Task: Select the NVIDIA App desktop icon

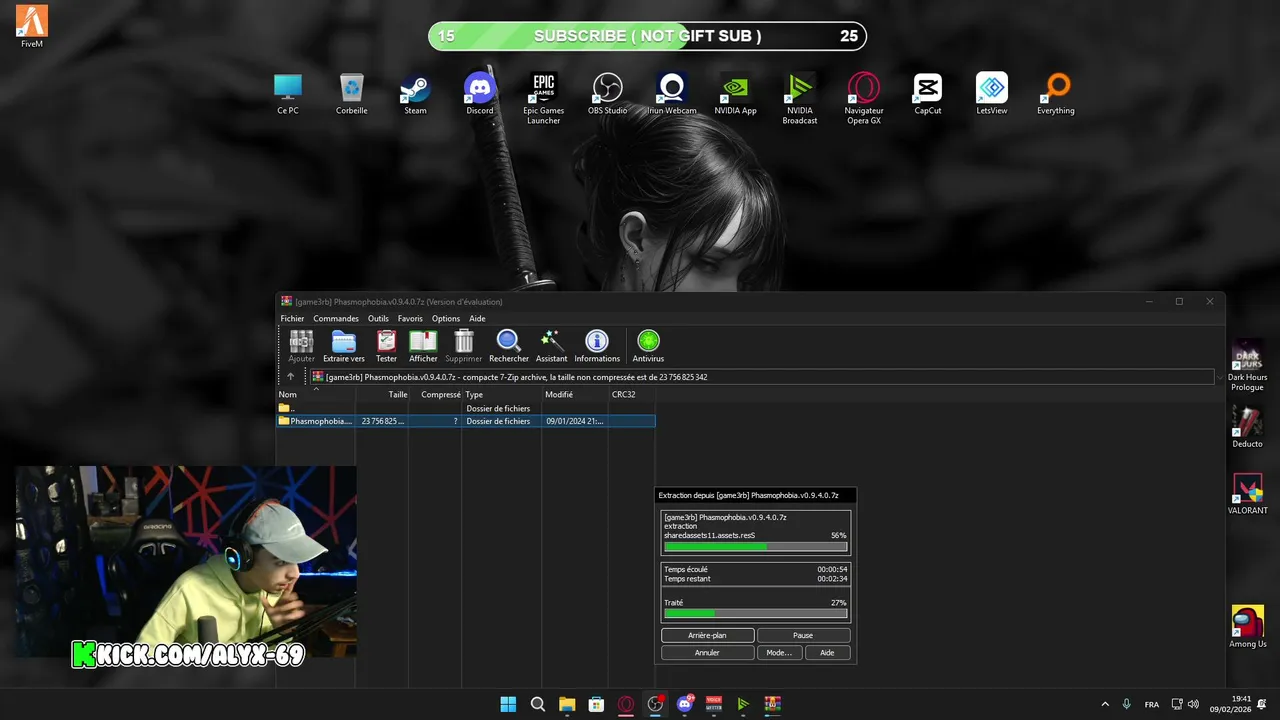Action: click(x=736, y=94)
